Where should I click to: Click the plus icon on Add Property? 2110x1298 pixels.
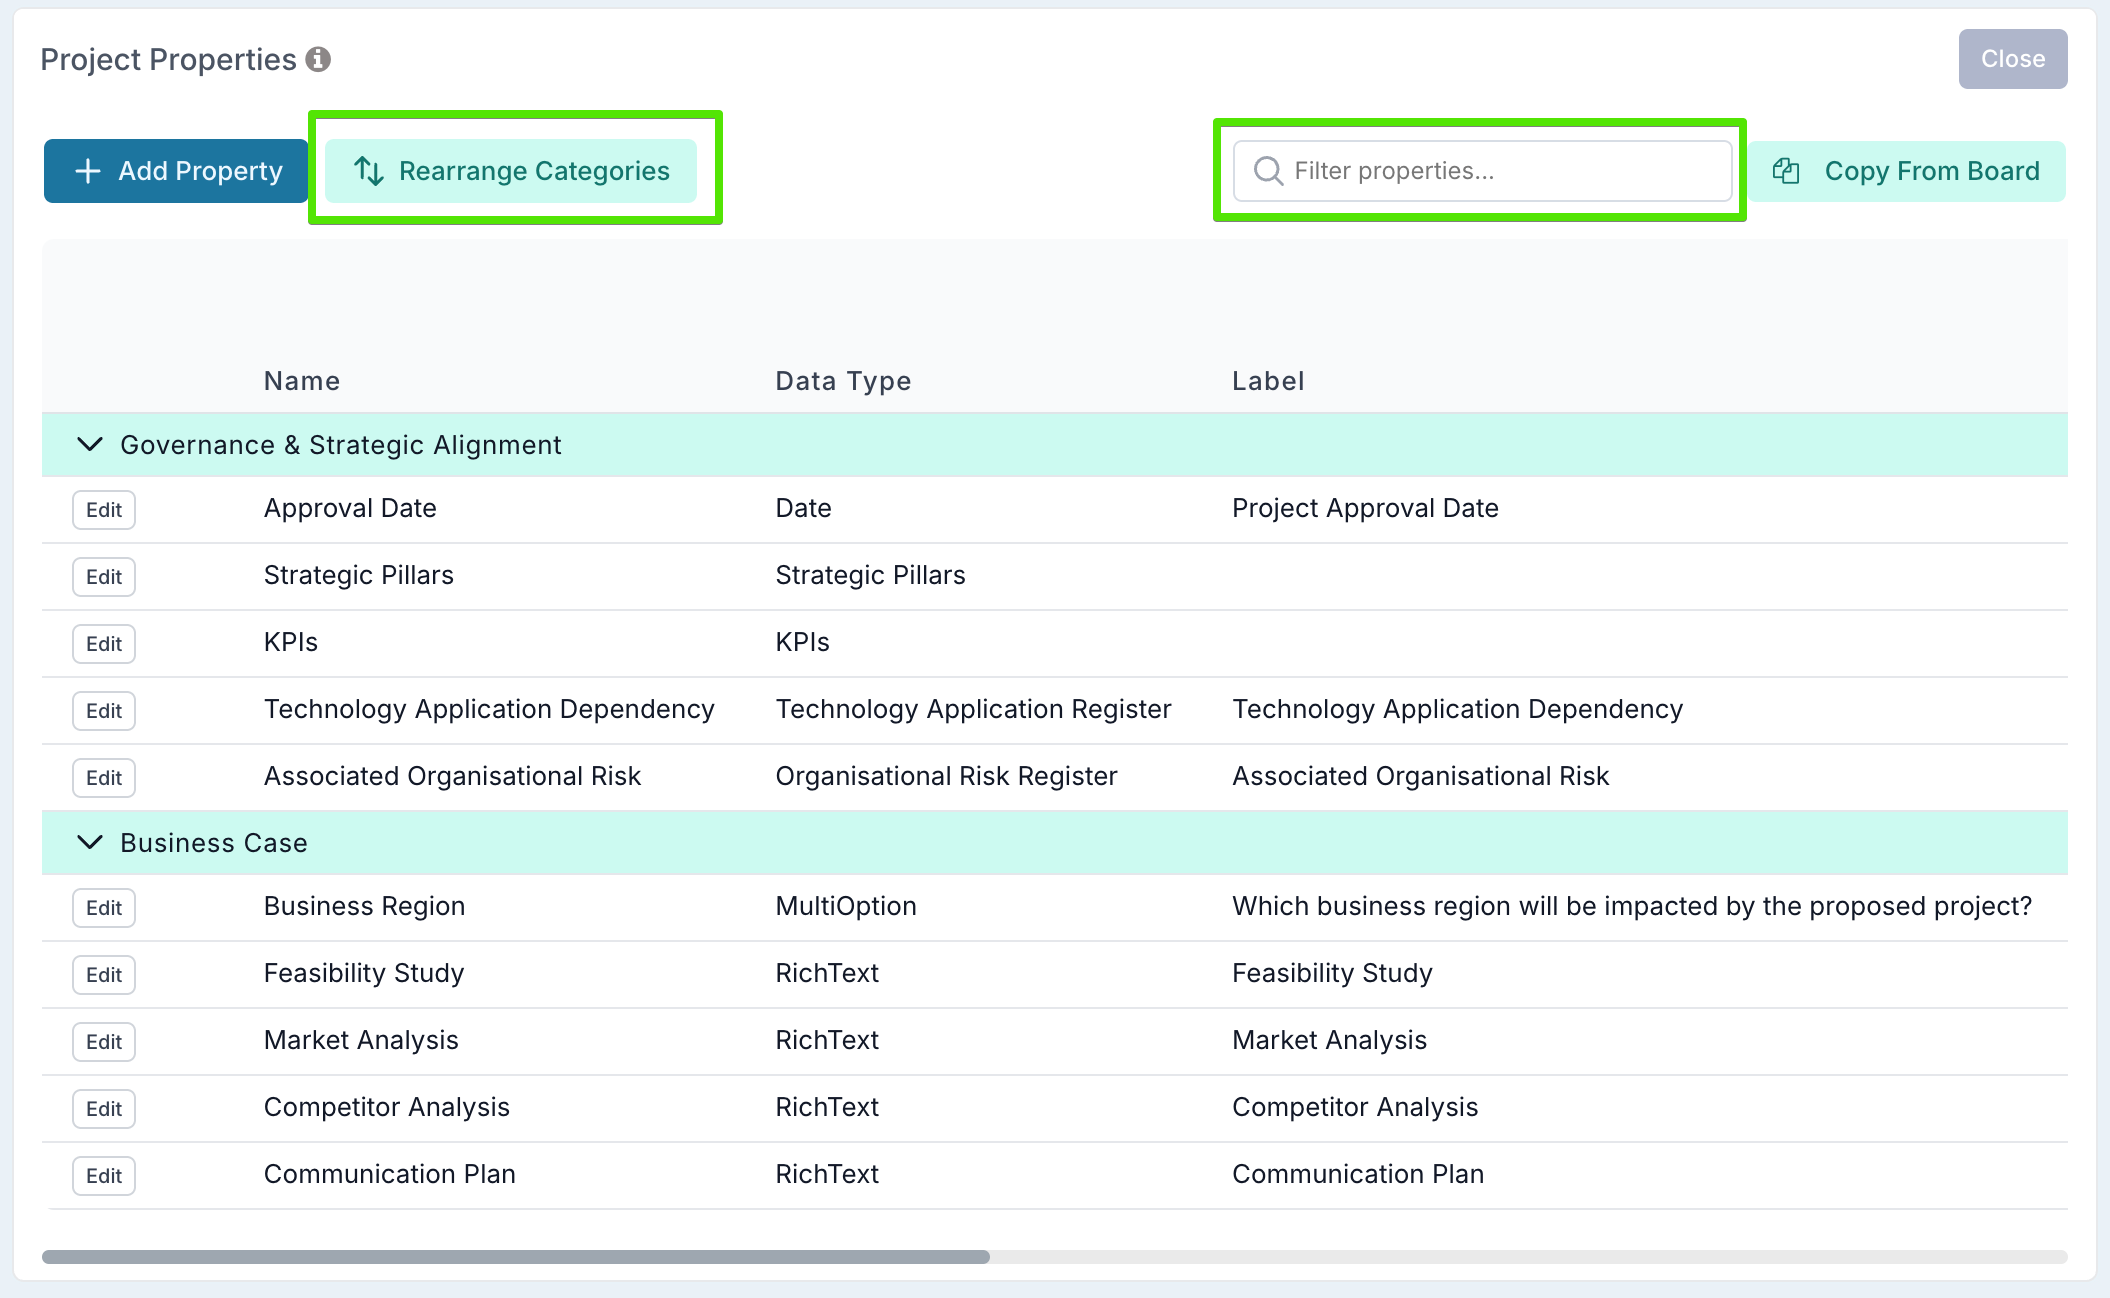[88, 171]
